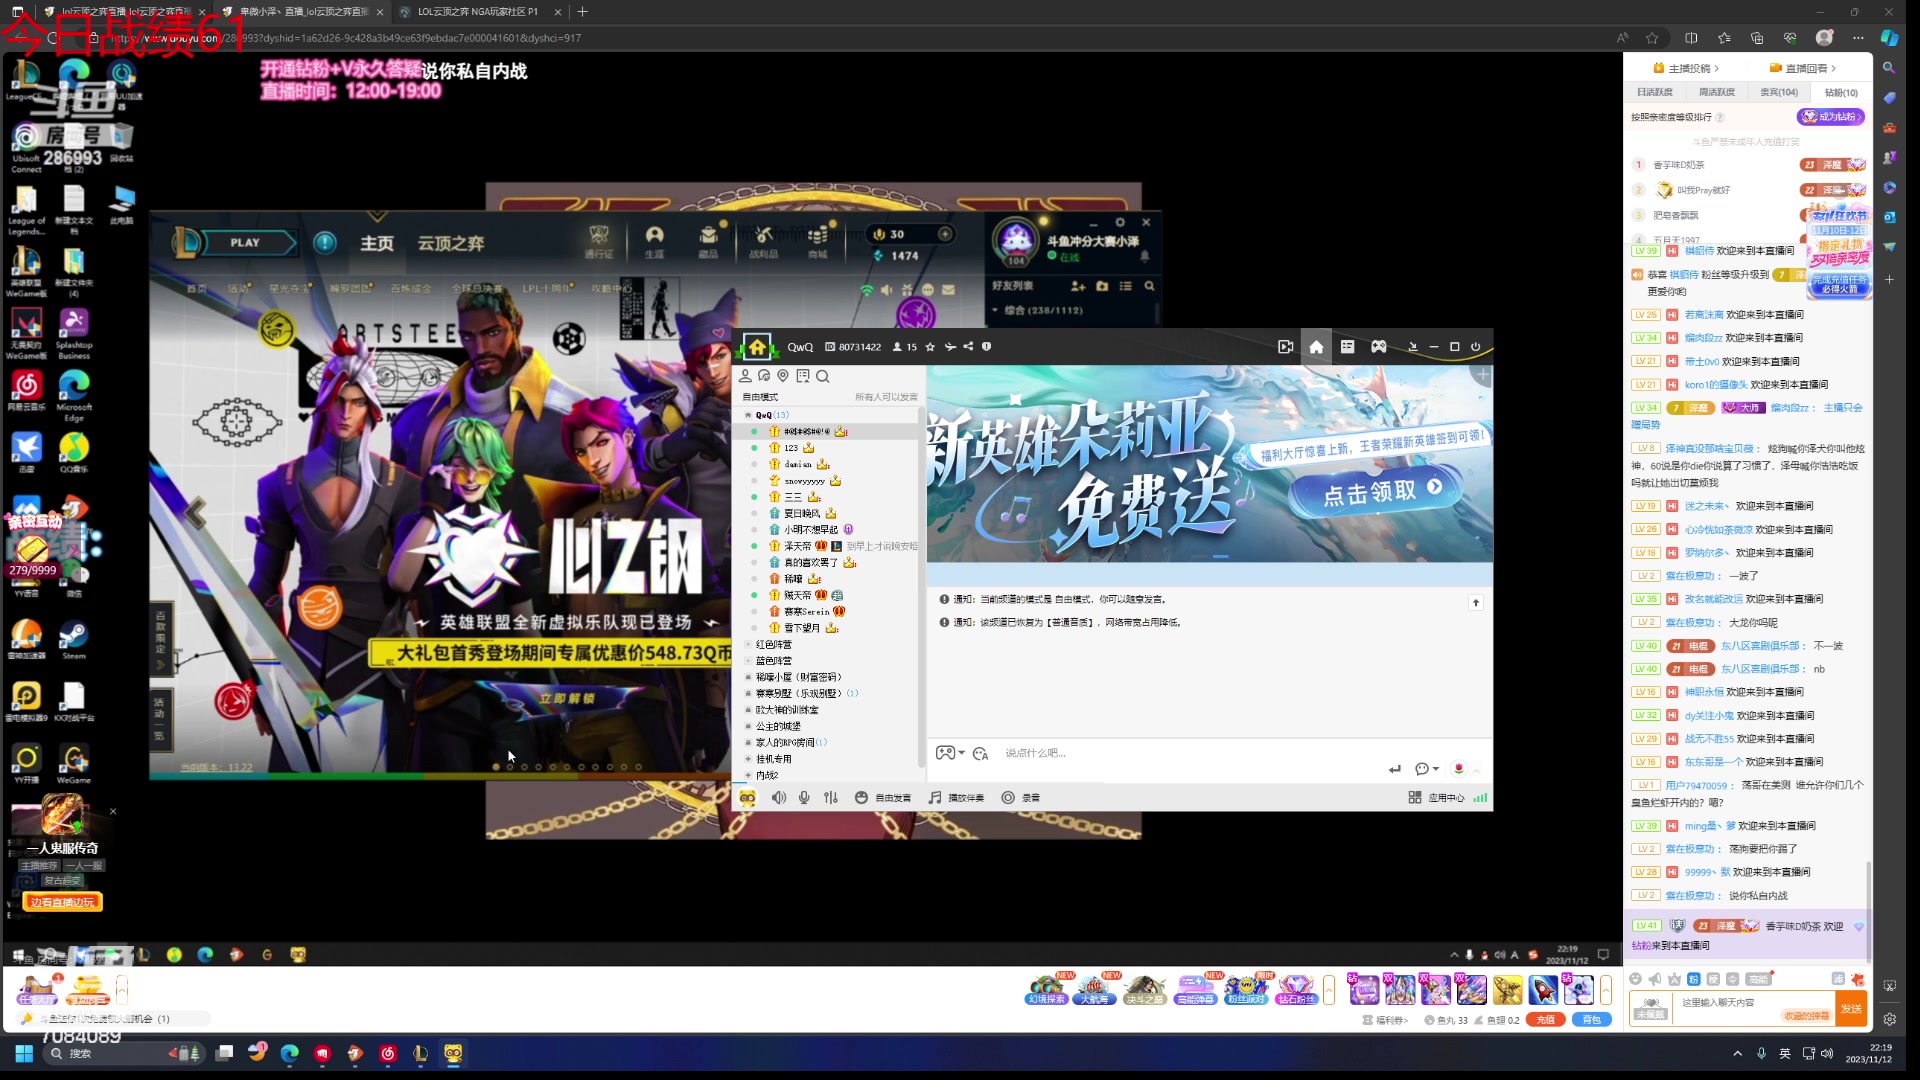Favorite this page with browser star icon

click(x=1652, y=38)
